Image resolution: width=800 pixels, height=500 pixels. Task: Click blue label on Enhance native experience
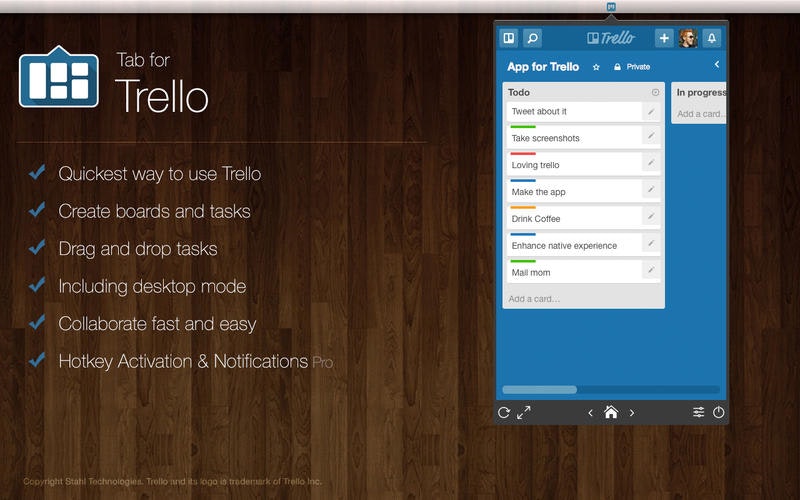coord(523,234)
